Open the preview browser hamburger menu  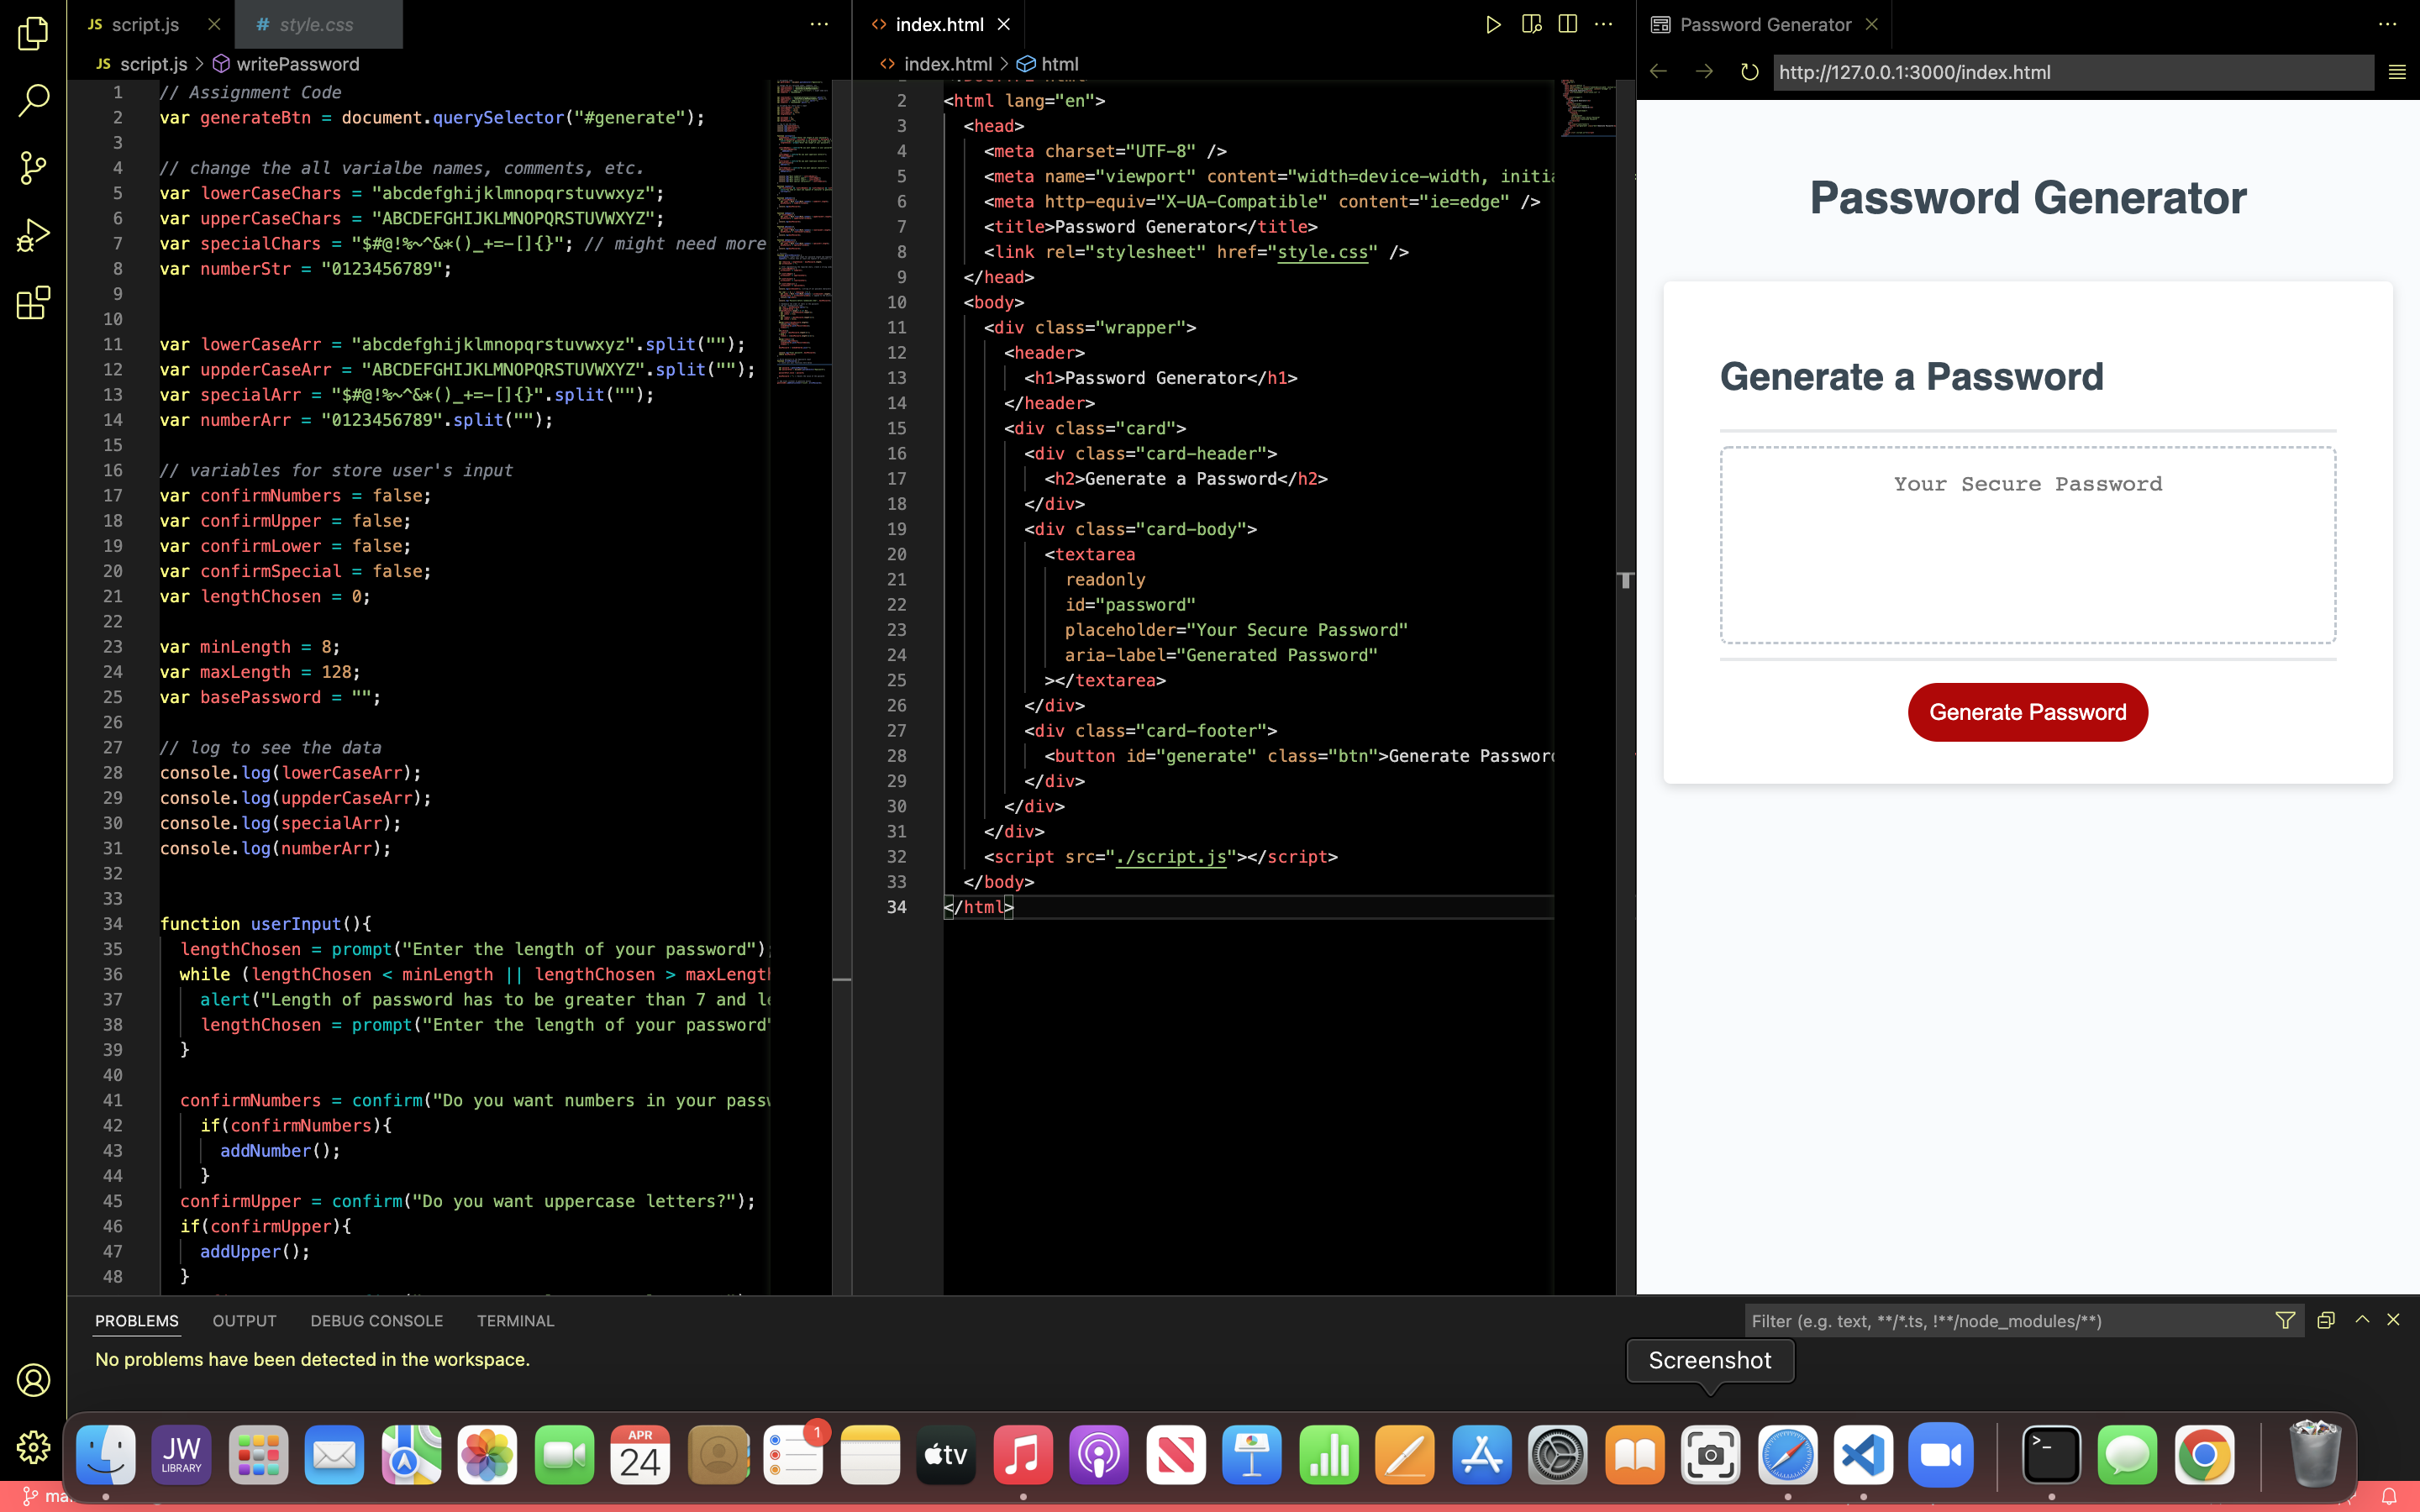[x=2397, y=72]
